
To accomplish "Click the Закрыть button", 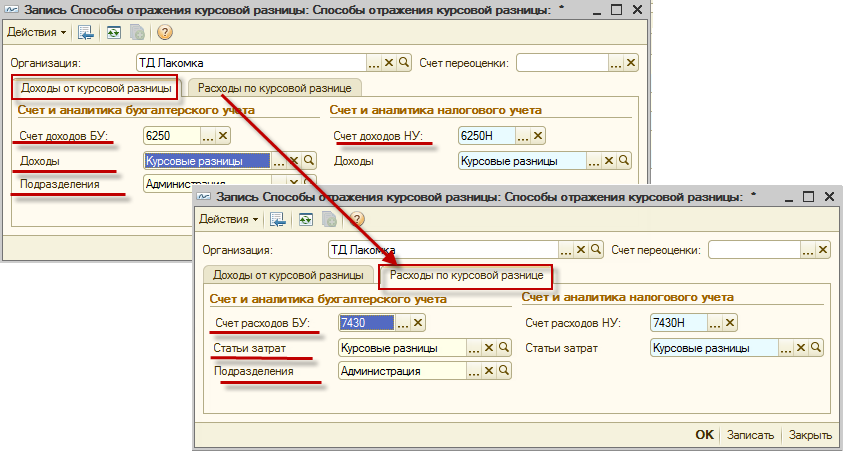I will coord(809,435).
